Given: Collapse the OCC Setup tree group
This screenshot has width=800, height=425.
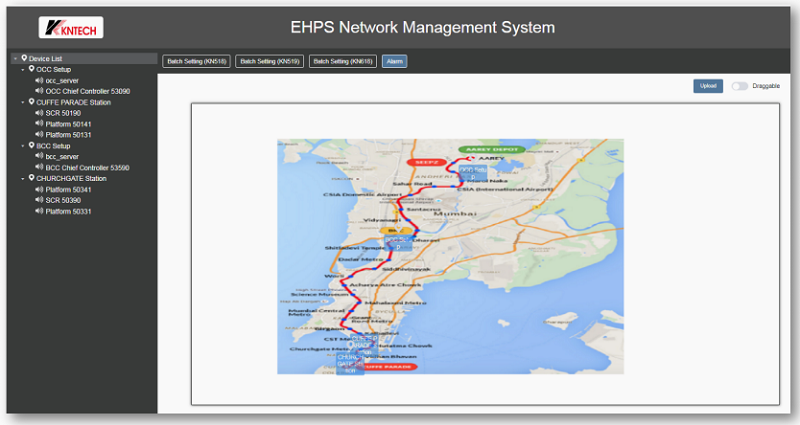Looking at the screenshot, I should click(22, 70).
